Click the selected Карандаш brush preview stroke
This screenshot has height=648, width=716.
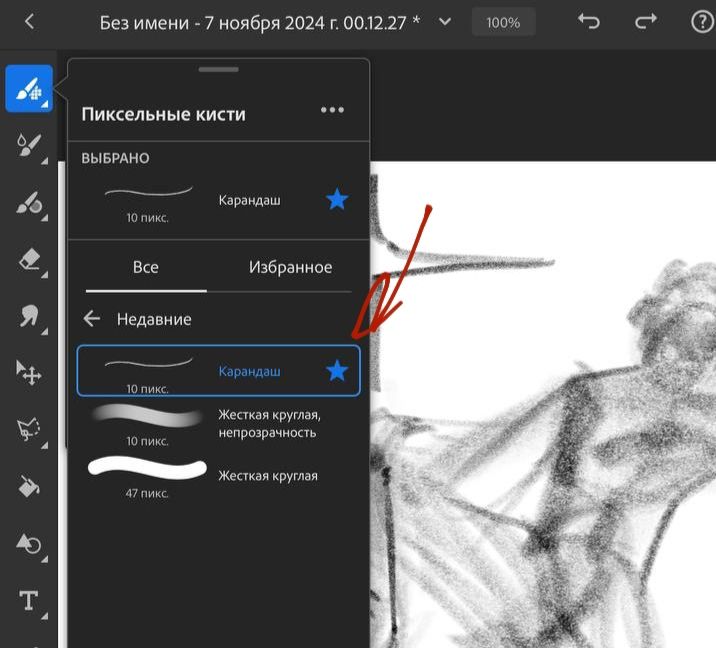[148, 191]
